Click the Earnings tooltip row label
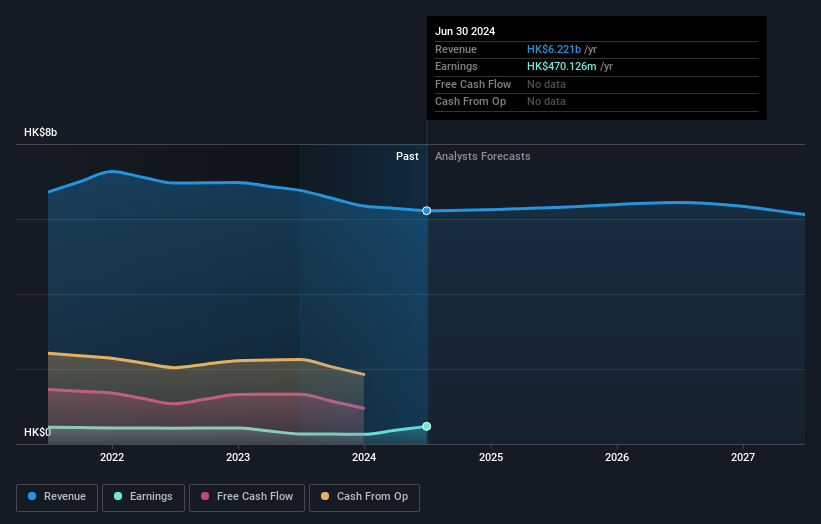Viewport: 821px width, 524px height. click(x=456, y=66)
